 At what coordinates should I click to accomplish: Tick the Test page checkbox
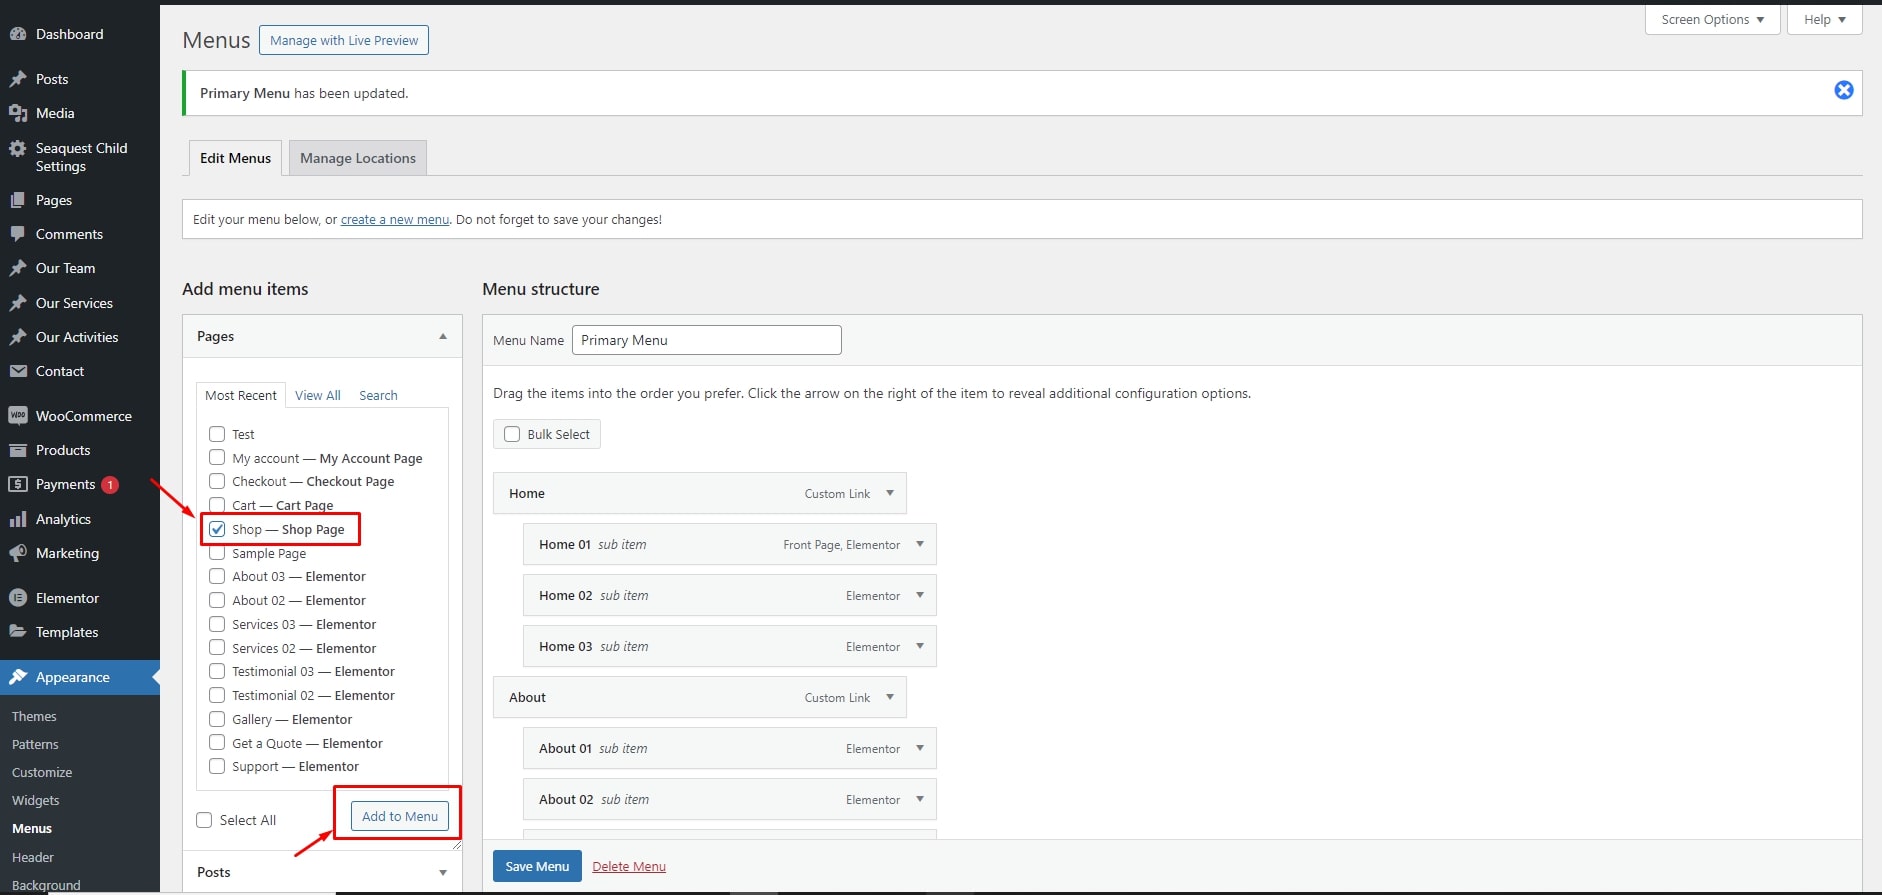(217, 434)
